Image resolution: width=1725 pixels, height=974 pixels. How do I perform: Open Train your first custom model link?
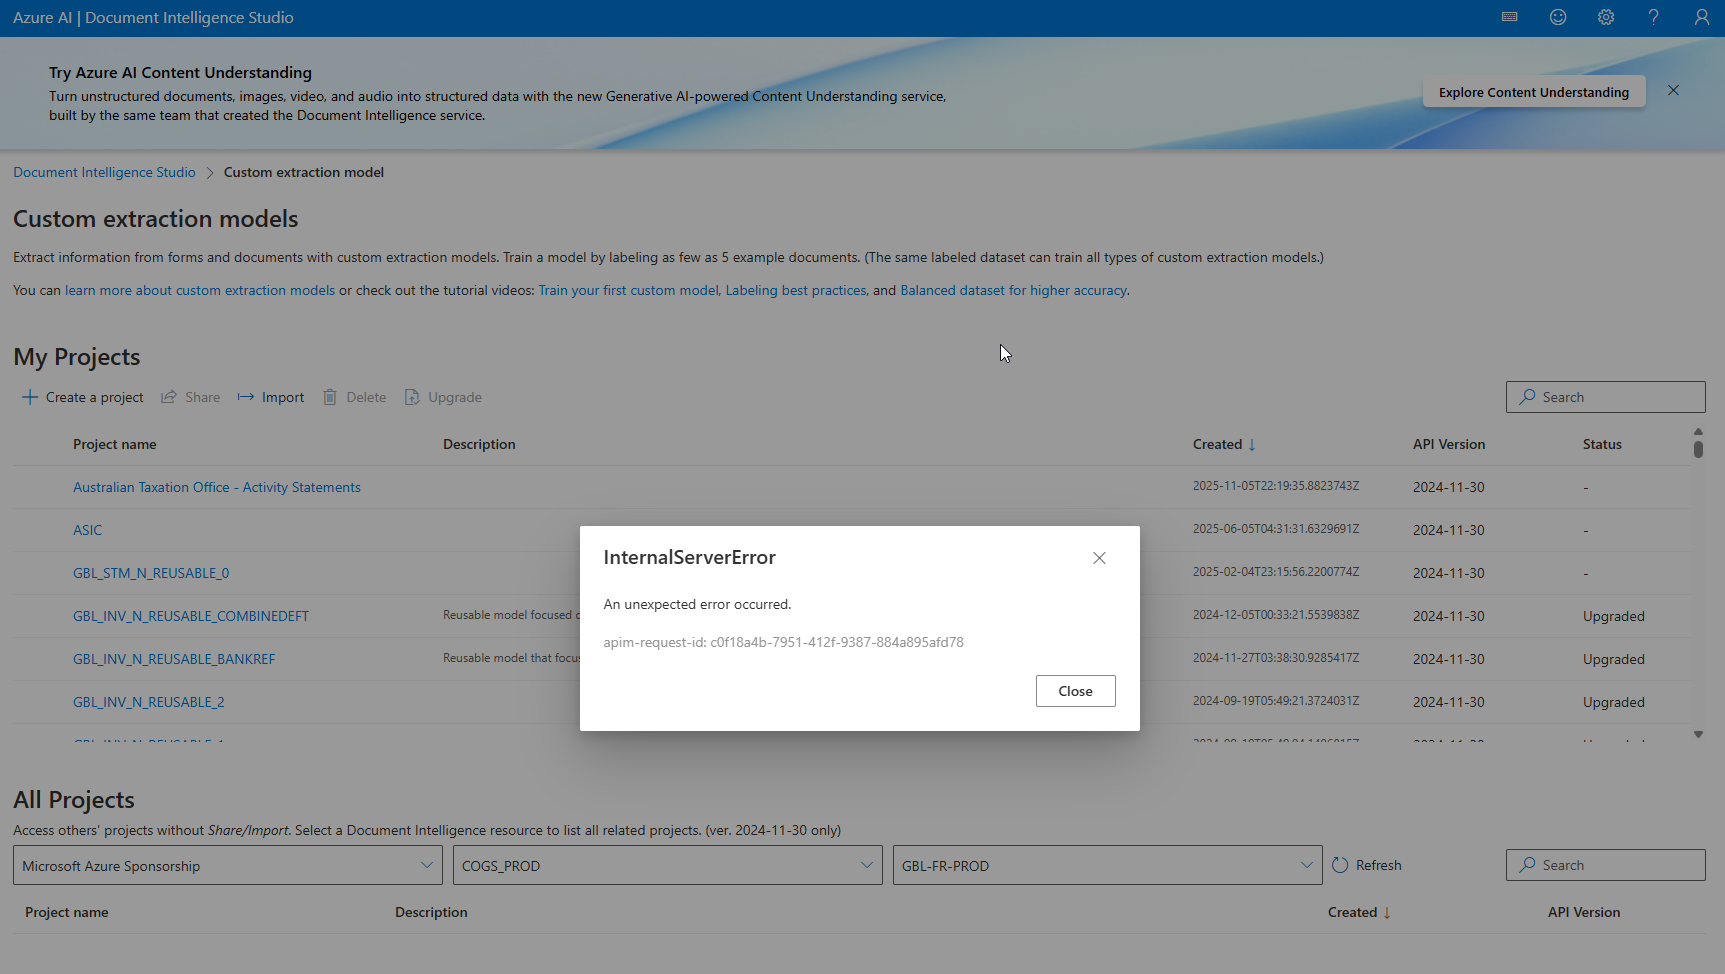coord(628,290)
